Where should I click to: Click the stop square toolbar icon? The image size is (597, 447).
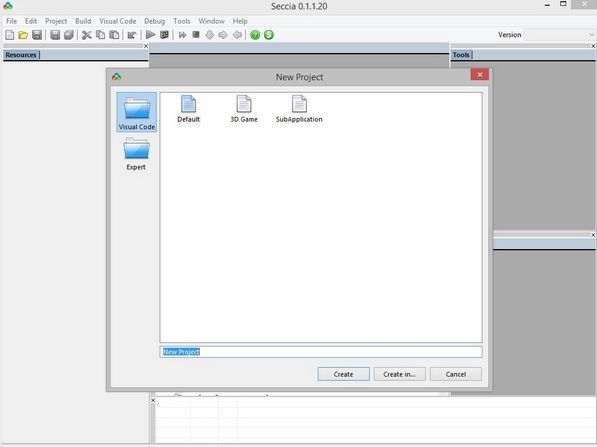pyautogui.click(x=196, y=35)
